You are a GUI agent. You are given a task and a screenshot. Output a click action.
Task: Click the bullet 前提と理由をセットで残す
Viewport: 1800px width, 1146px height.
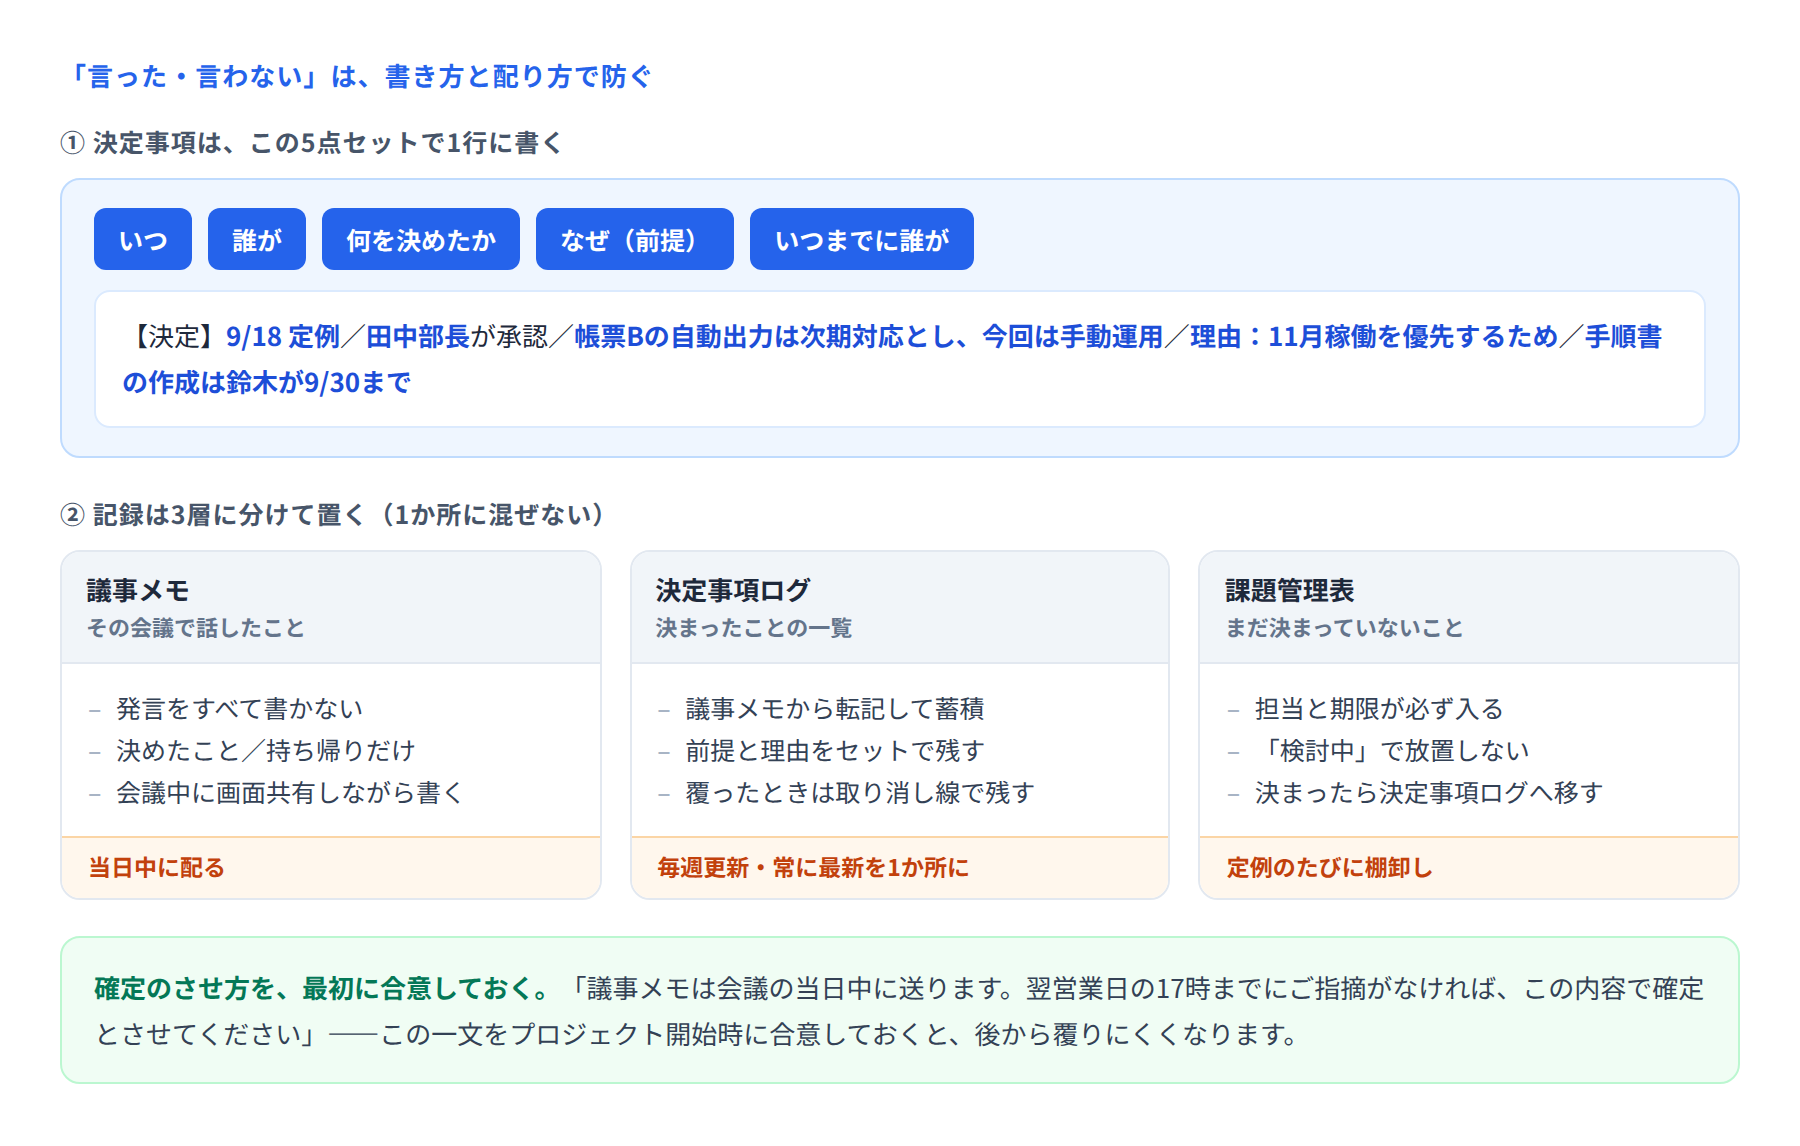pos(835,751)
